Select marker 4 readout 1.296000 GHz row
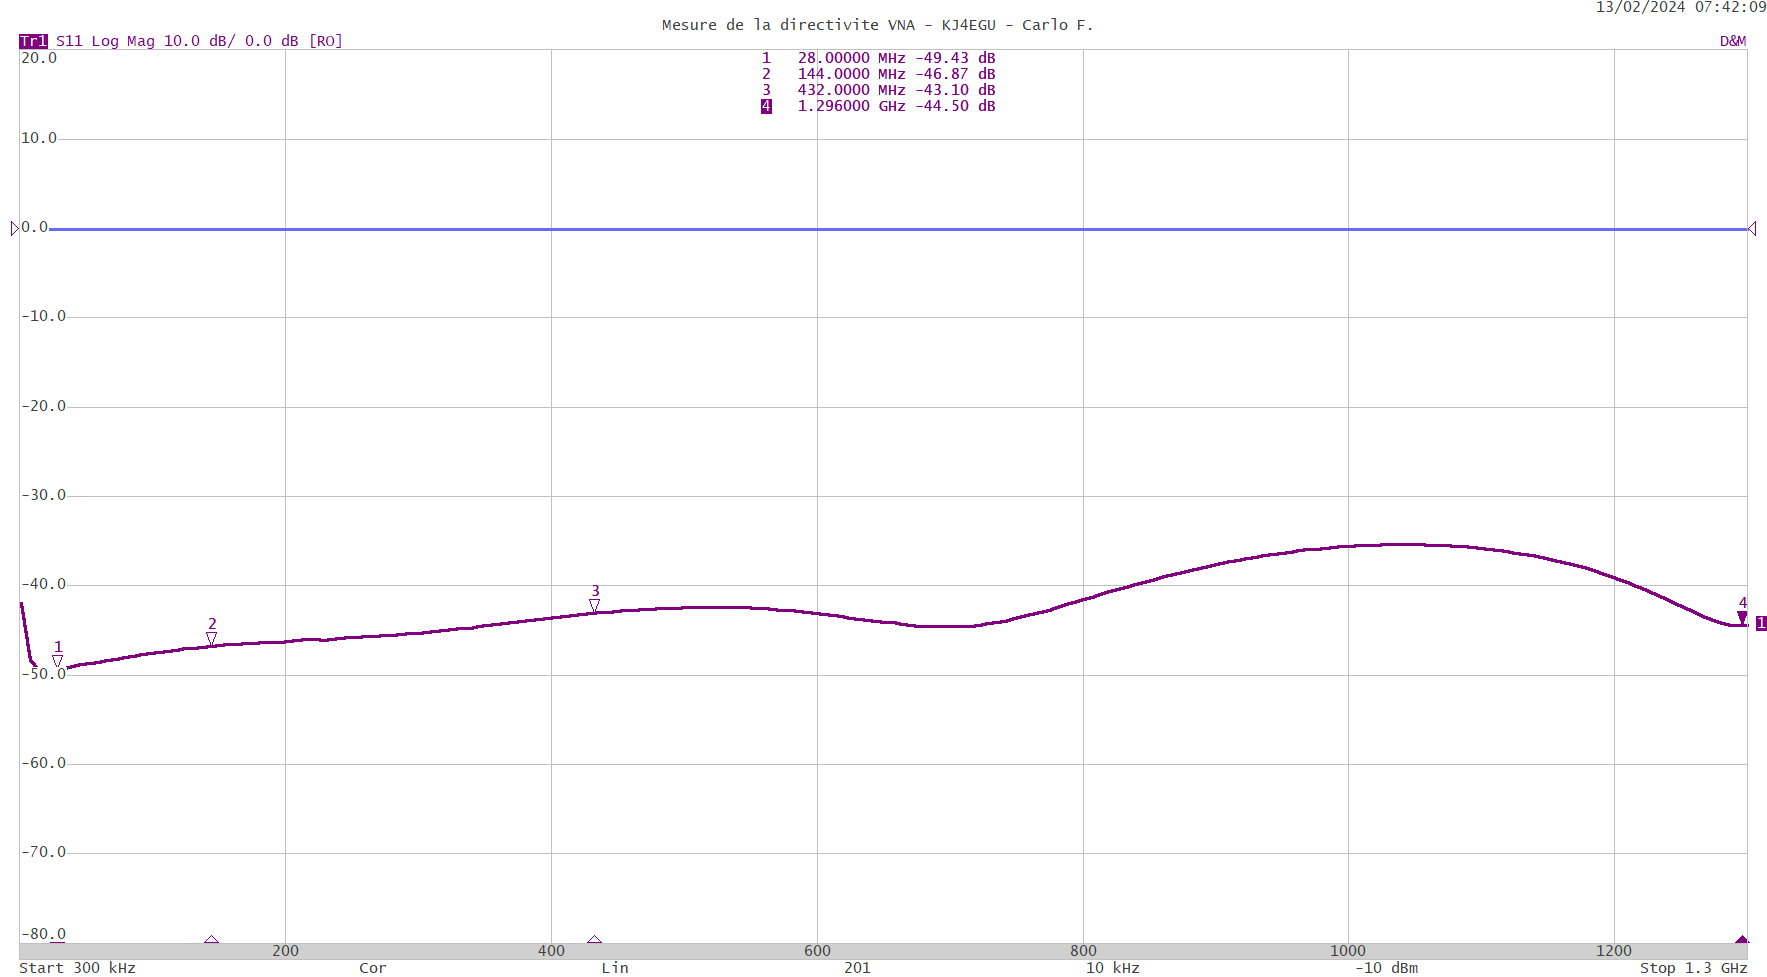Image resolution: width=1767 pixels, height=977 pixels. coord(878,106)
